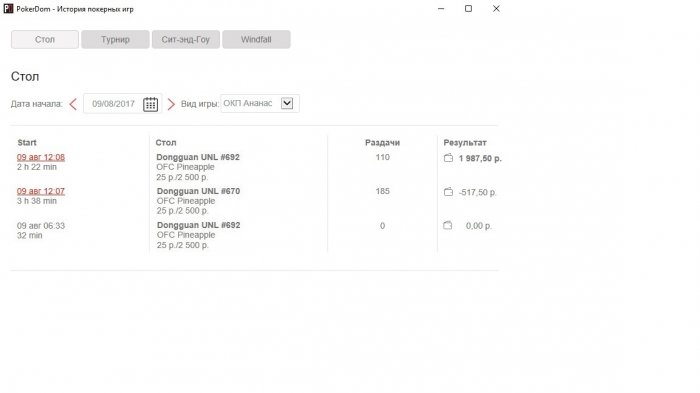This screenshot has height=393, width=700.
Task: Switch to the Windfall tab
Action: tap(256, 39)
